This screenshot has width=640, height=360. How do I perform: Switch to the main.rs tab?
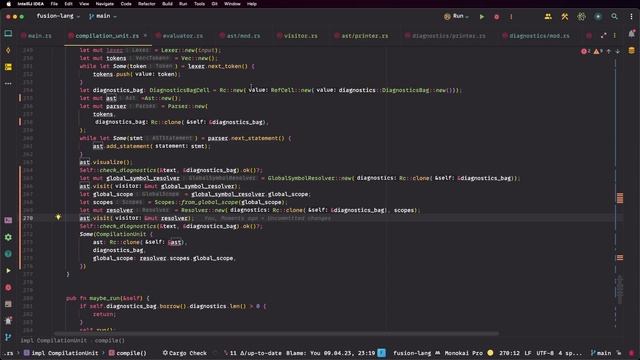[x=36, y=36]
